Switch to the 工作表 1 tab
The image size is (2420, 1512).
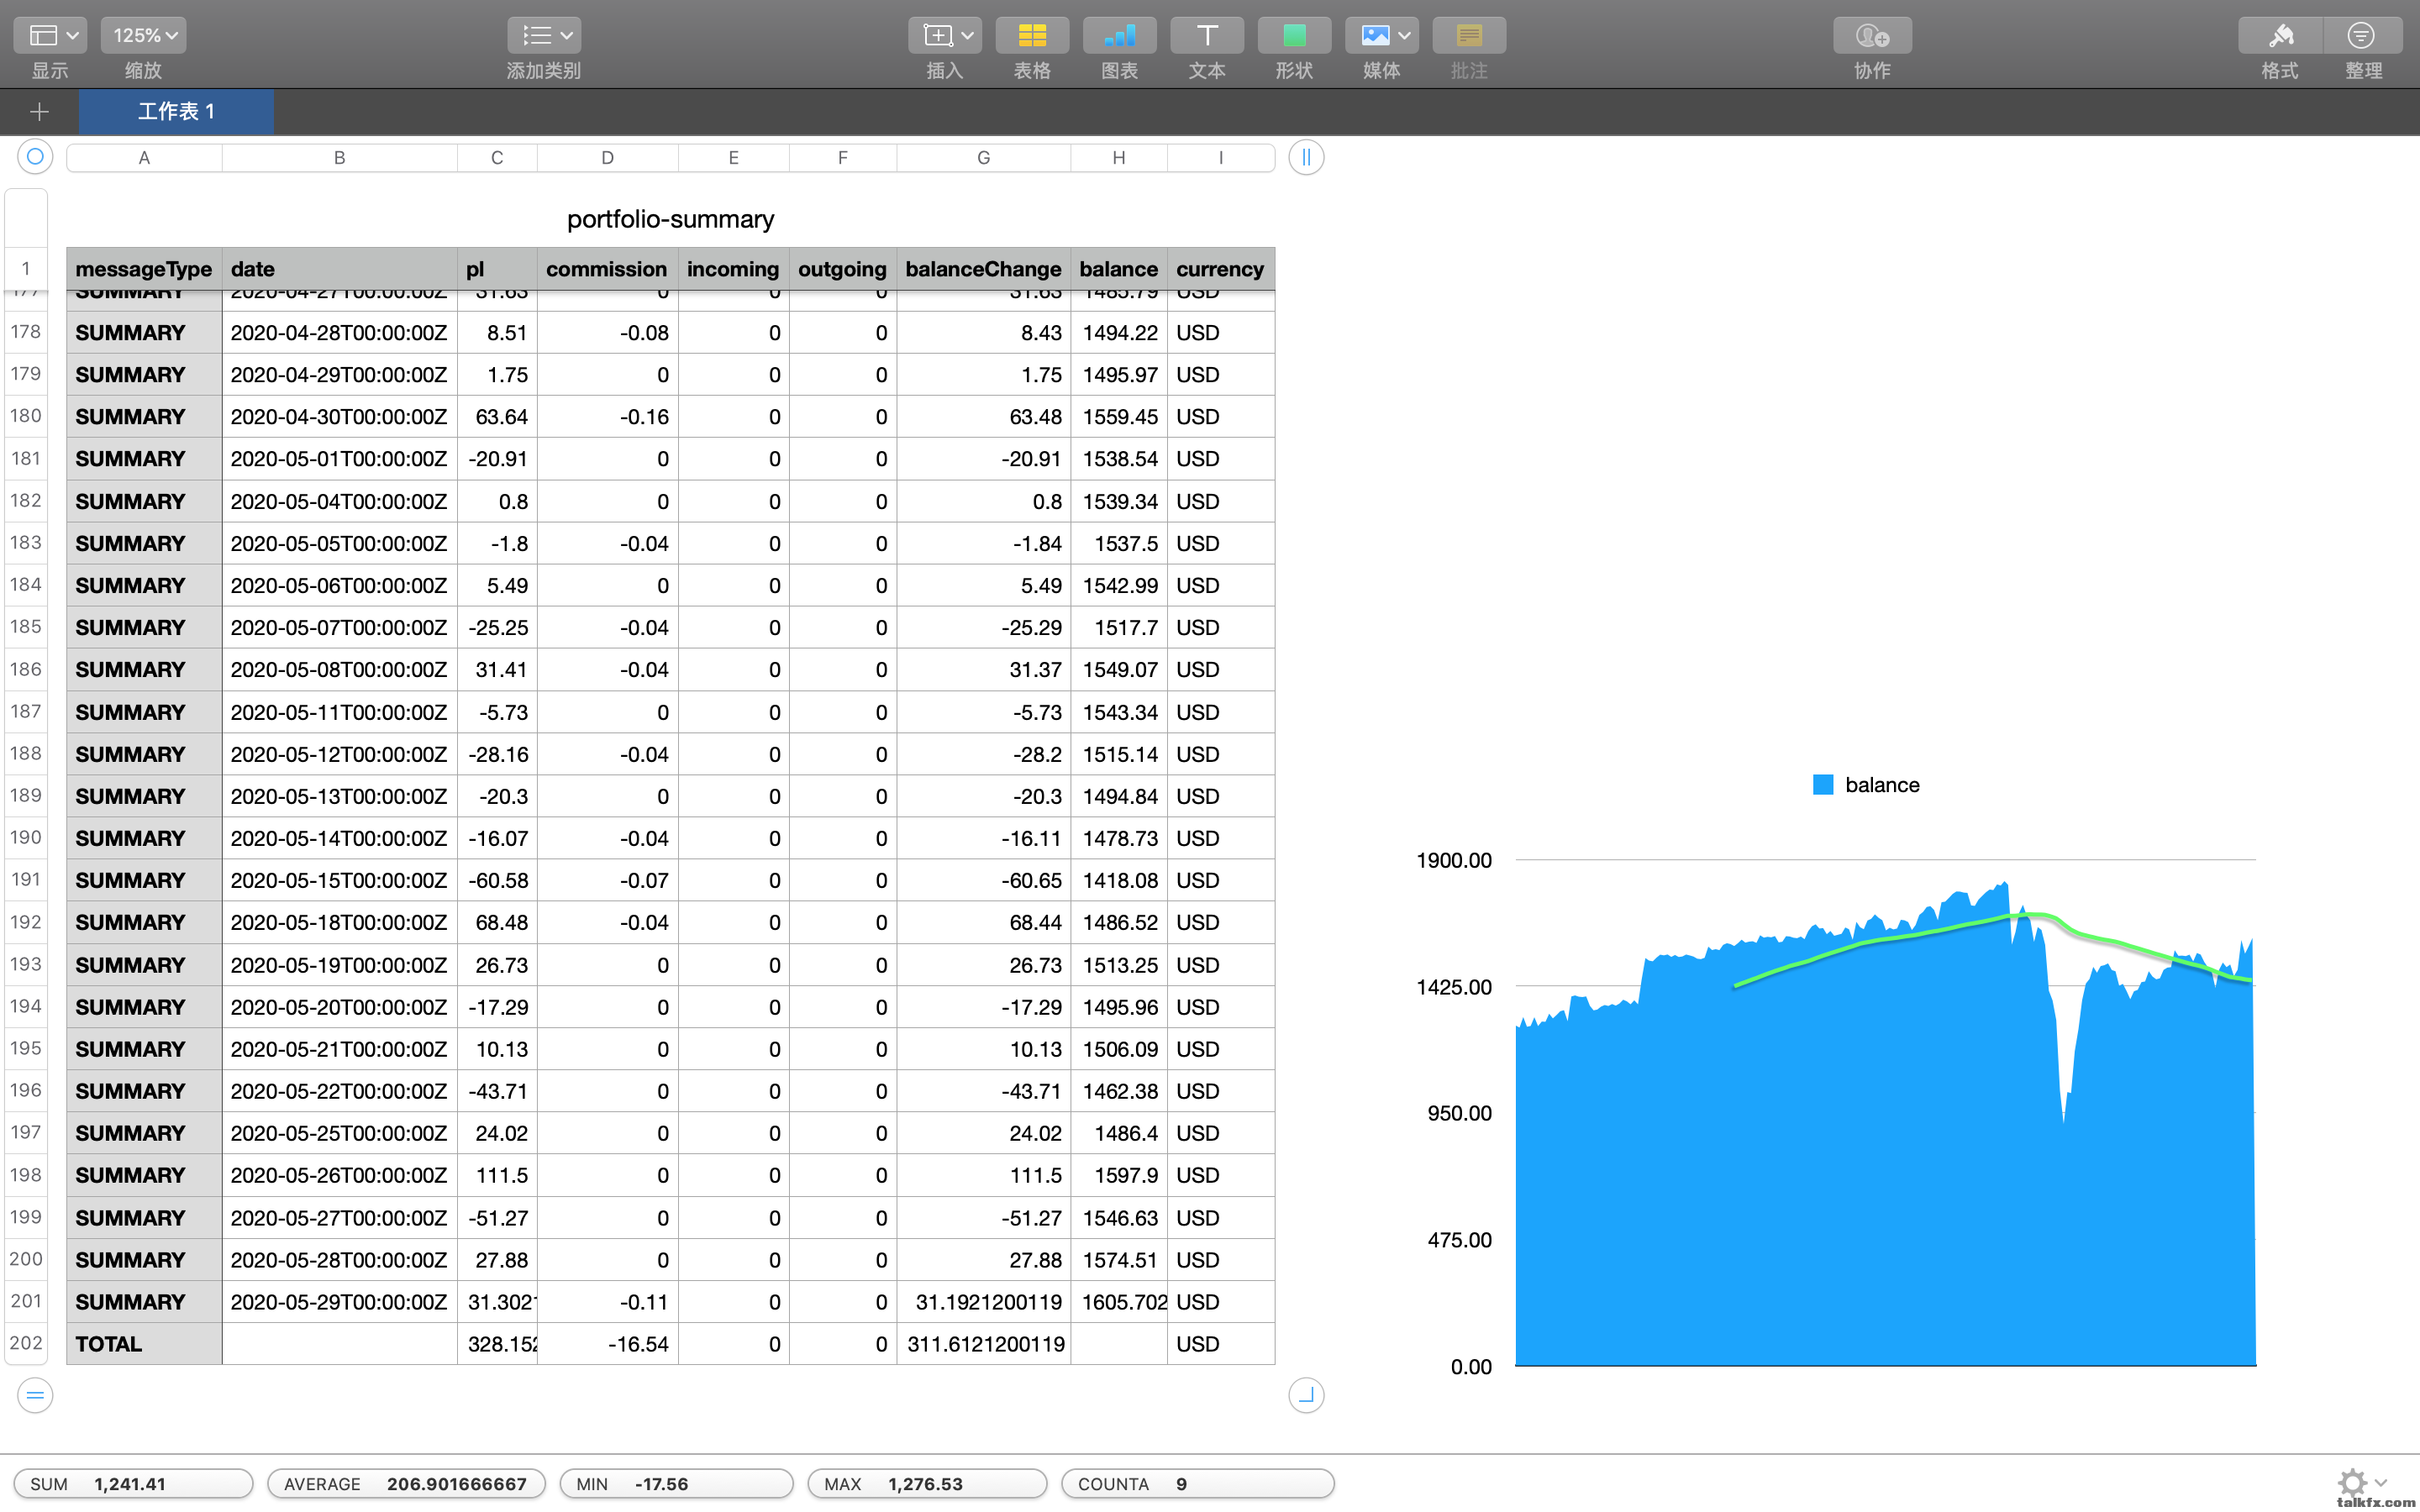click(176, 111)
